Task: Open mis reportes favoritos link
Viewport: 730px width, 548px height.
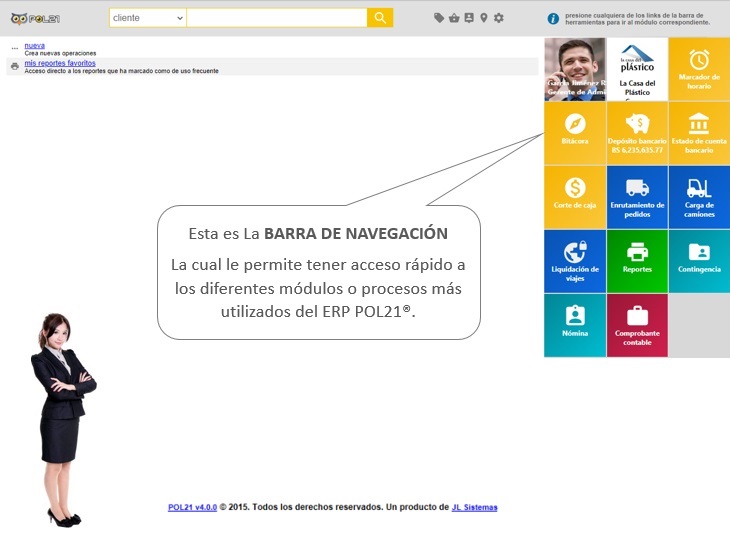Action: (60, 63)
